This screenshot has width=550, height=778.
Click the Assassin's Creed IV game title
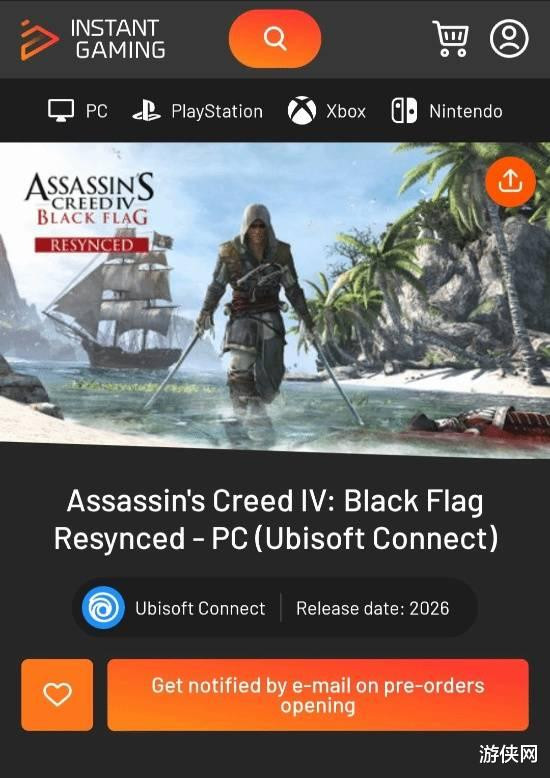275,519
